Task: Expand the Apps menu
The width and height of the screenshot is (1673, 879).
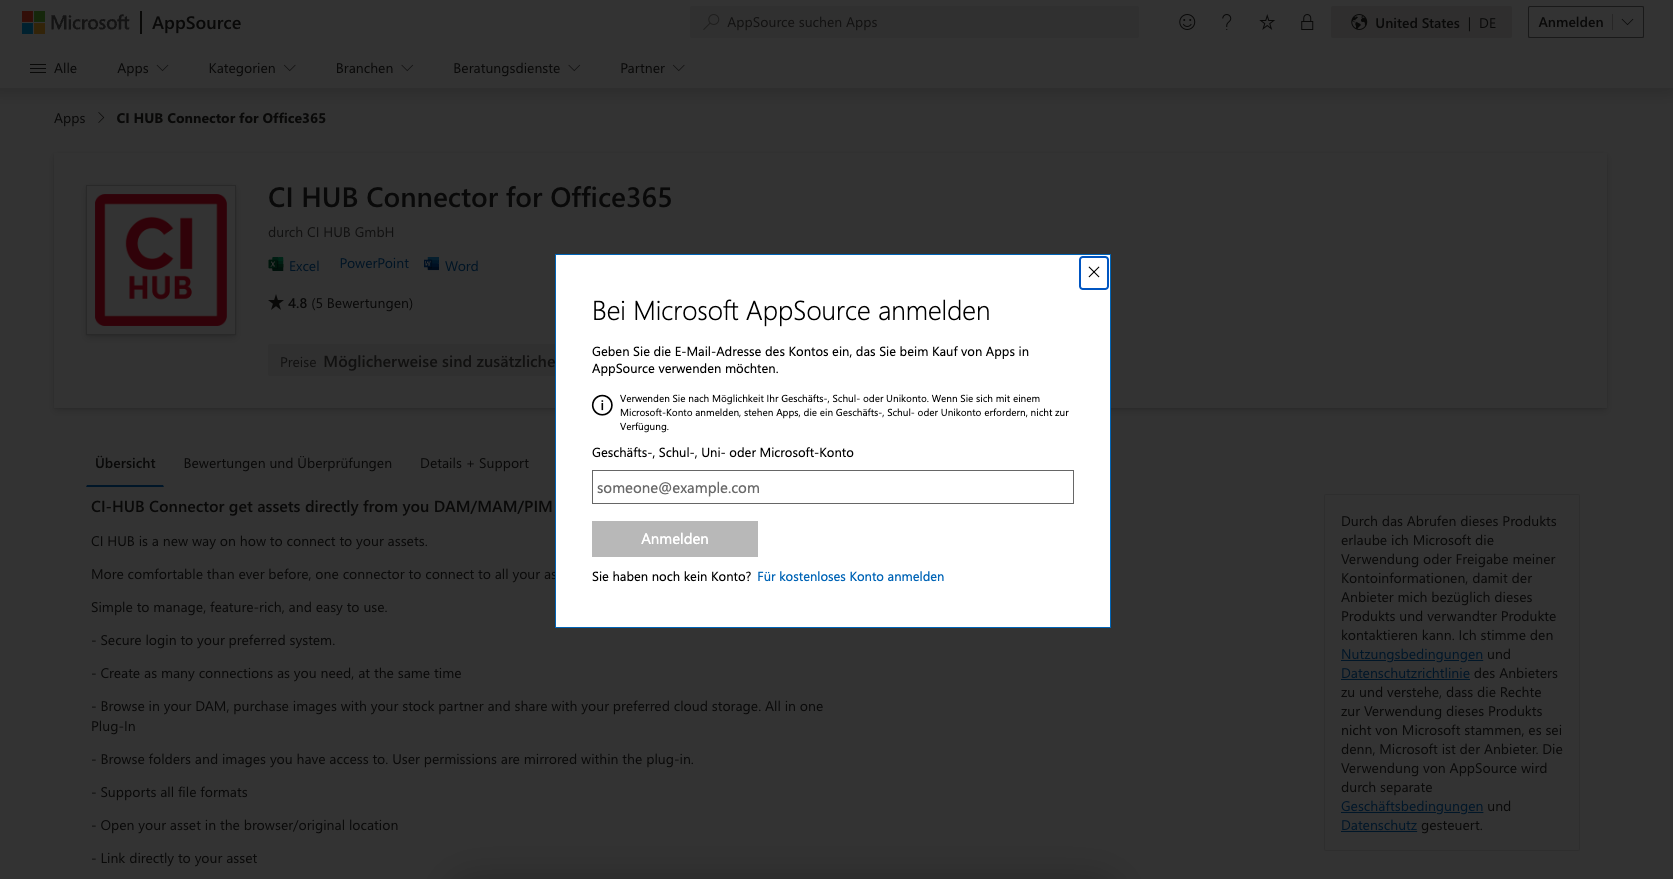Action: [142, 68]
